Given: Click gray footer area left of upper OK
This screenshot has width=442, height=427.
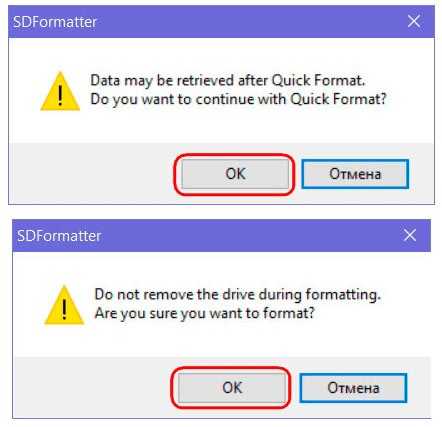Looking at the screenshot, I should click(x=92, y=174).
